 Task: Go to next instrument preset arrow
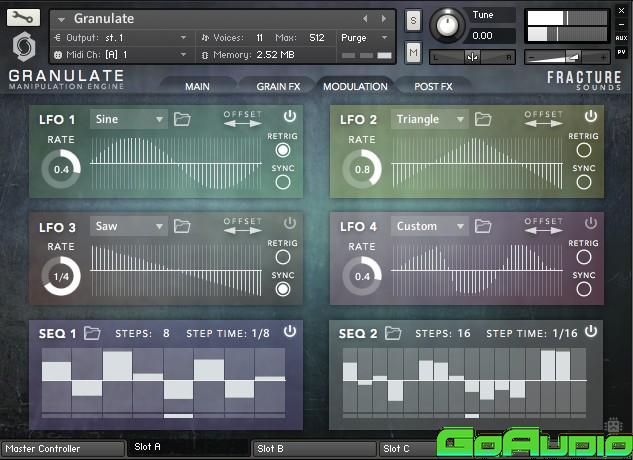(x=384, y=19)
